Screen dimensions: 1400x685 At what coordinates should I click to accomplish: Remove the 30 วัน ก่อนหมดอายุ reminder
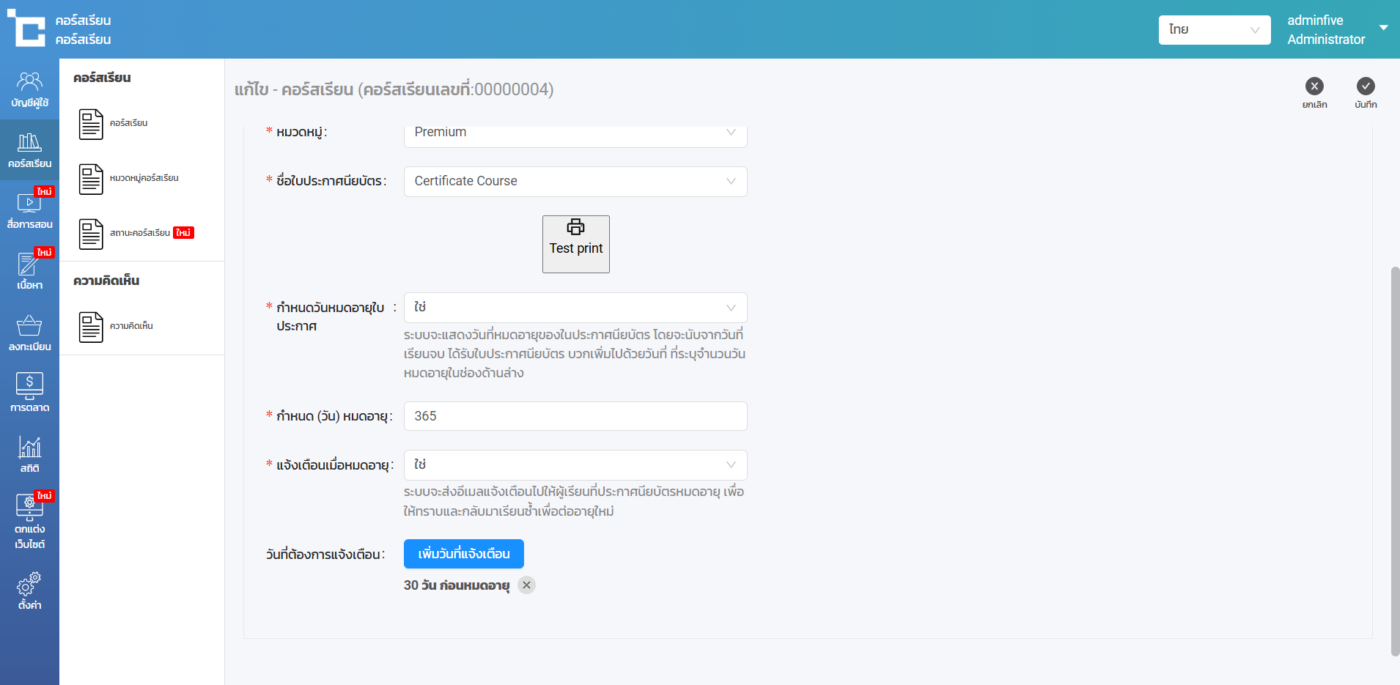527,585
